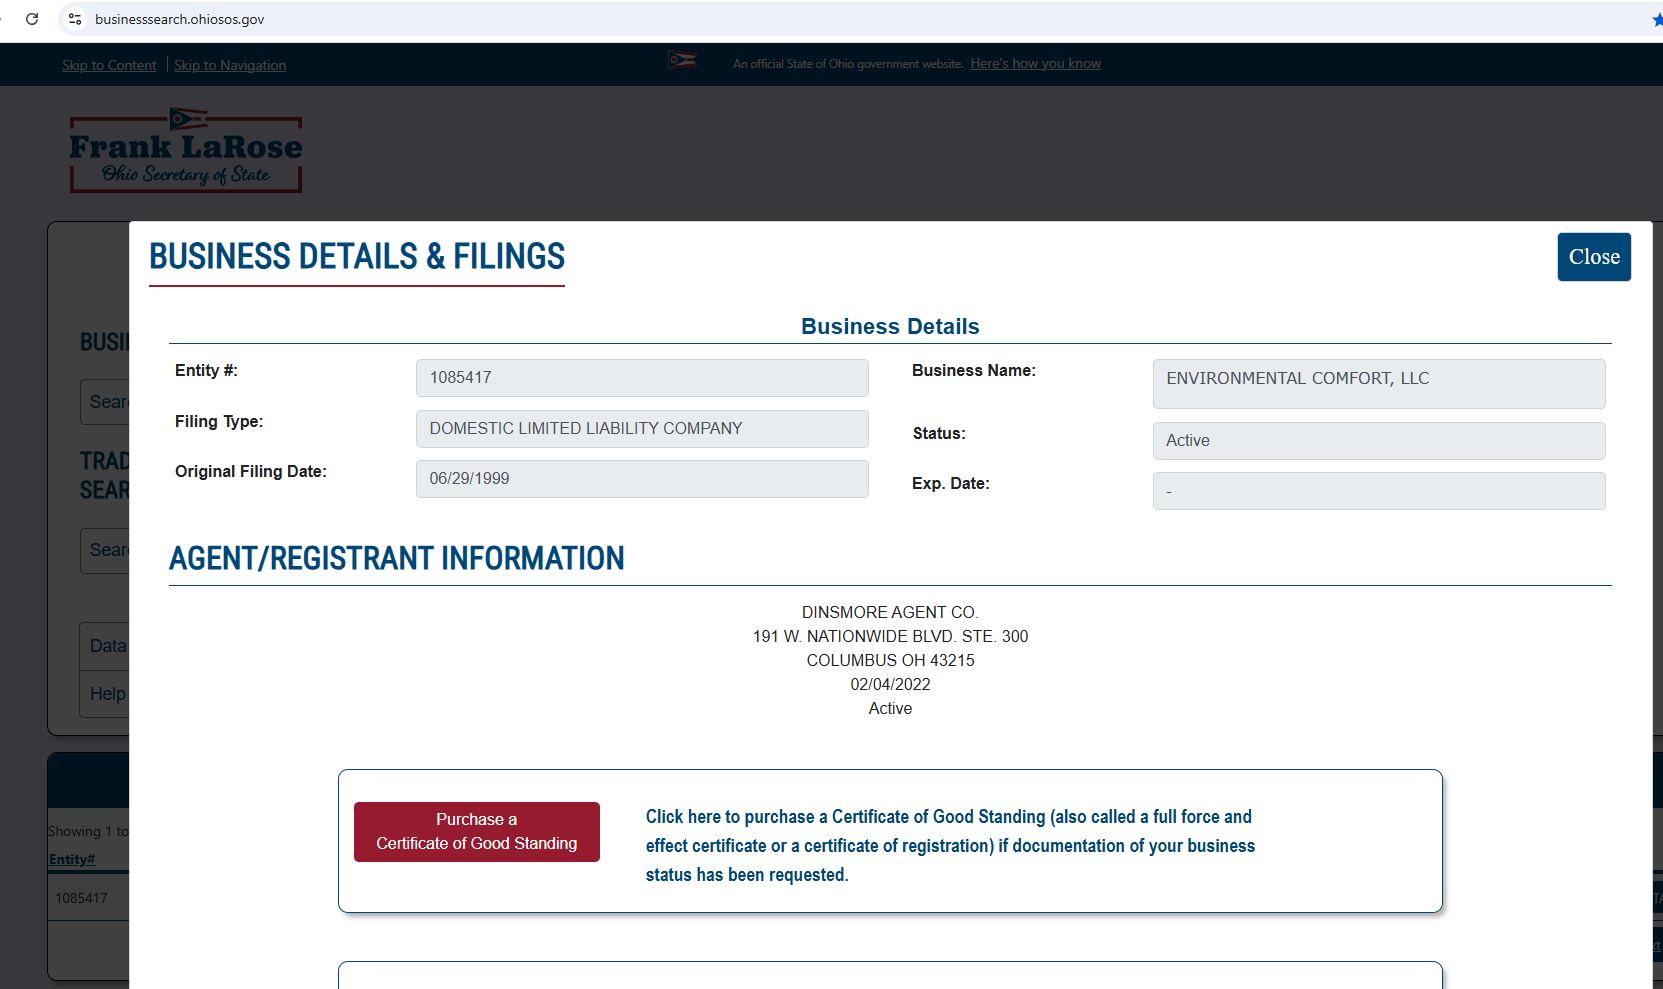Image resolution: width=1663 pixels, height=989 pixels.
Task: Click the Original Filing Date field
Action: click(x=641, y=479)
